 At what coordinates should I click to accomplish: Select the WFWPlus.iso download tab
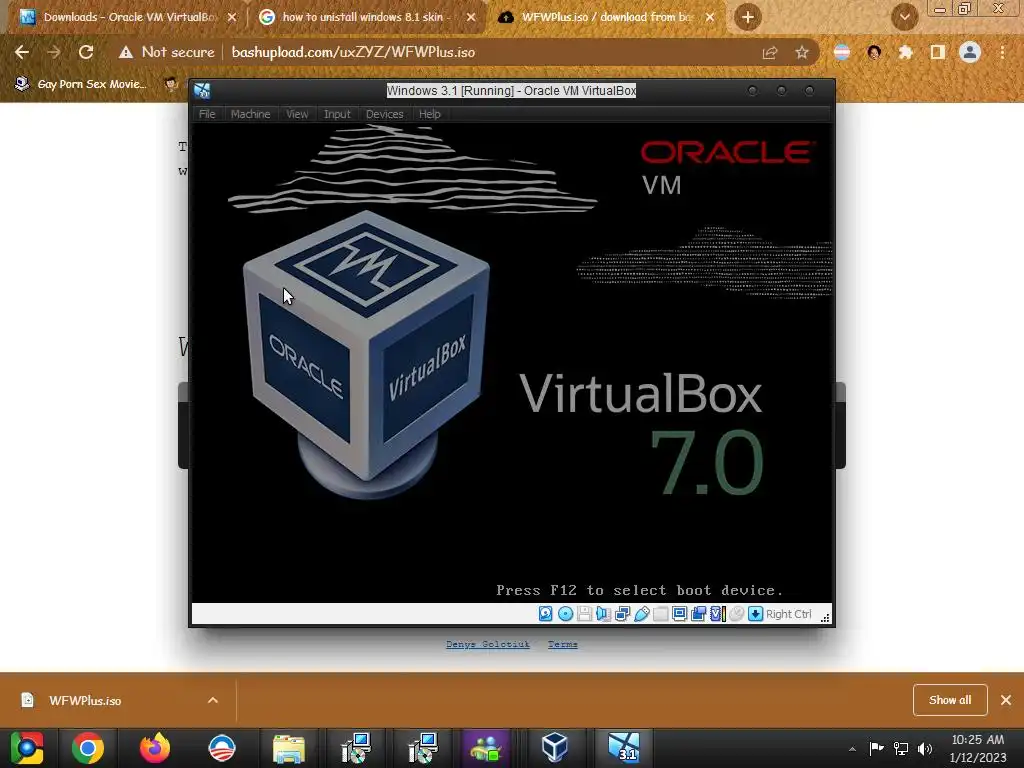coord(606,17)
